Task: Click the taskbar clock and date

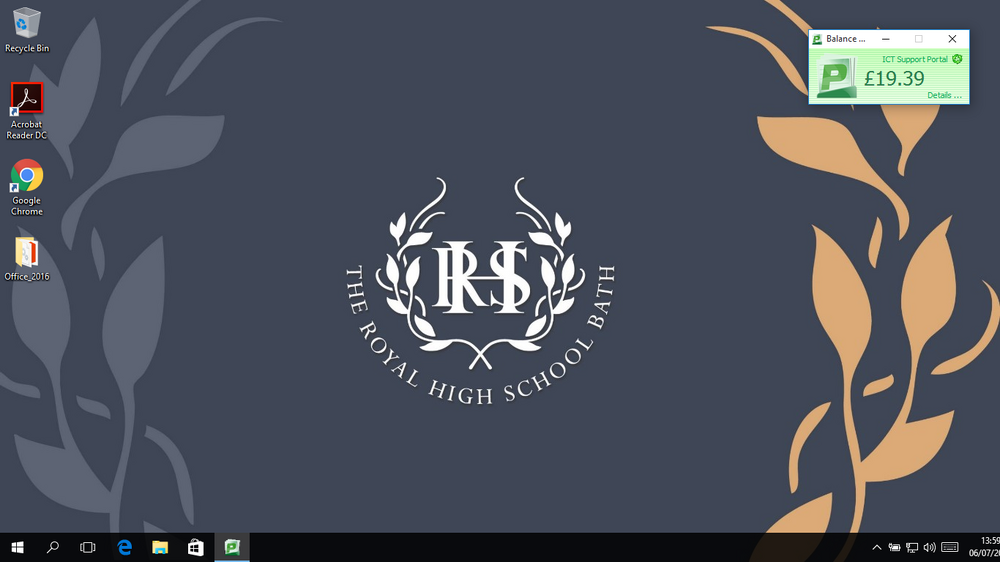Action: pos(986,547)
